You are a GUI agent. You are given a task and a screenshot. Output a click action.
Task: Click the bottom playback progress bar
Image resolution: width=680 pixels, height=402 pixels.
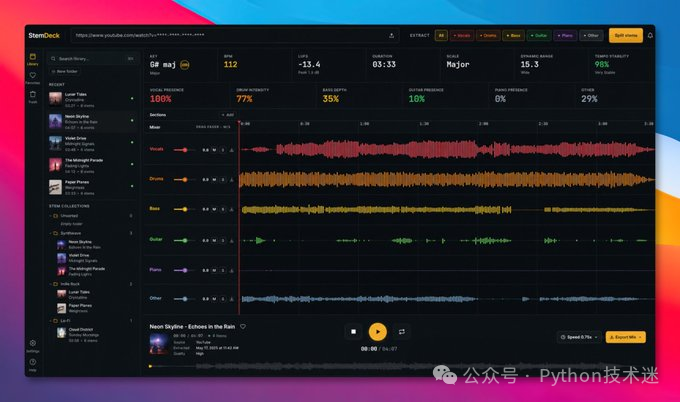point(399,366)
